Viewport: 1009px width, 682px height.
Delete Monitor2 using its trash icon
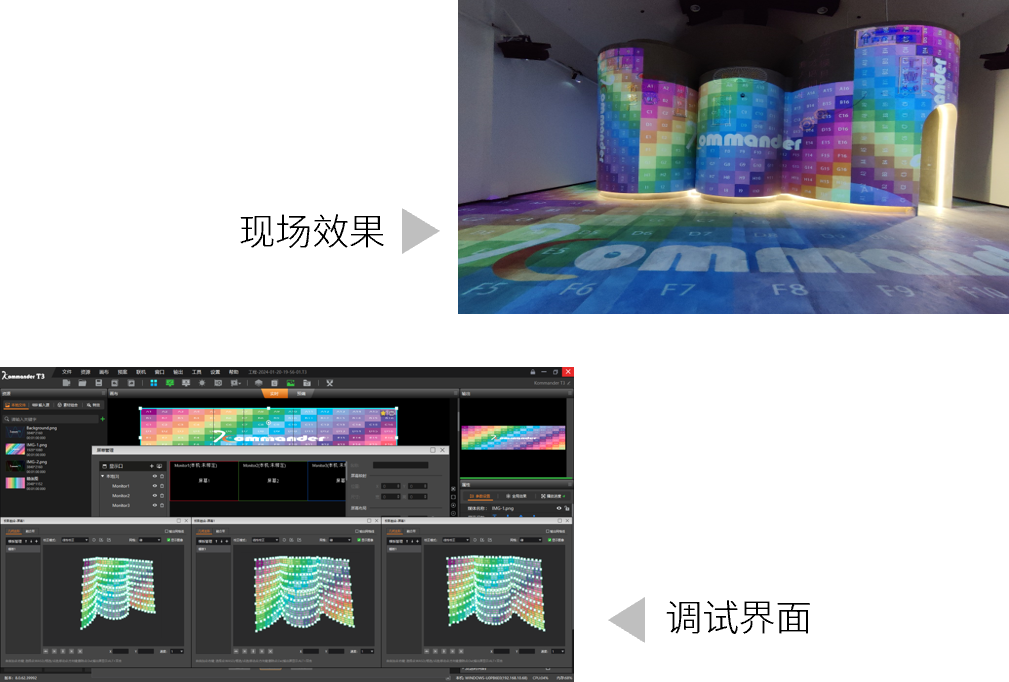tap(162, 496)
